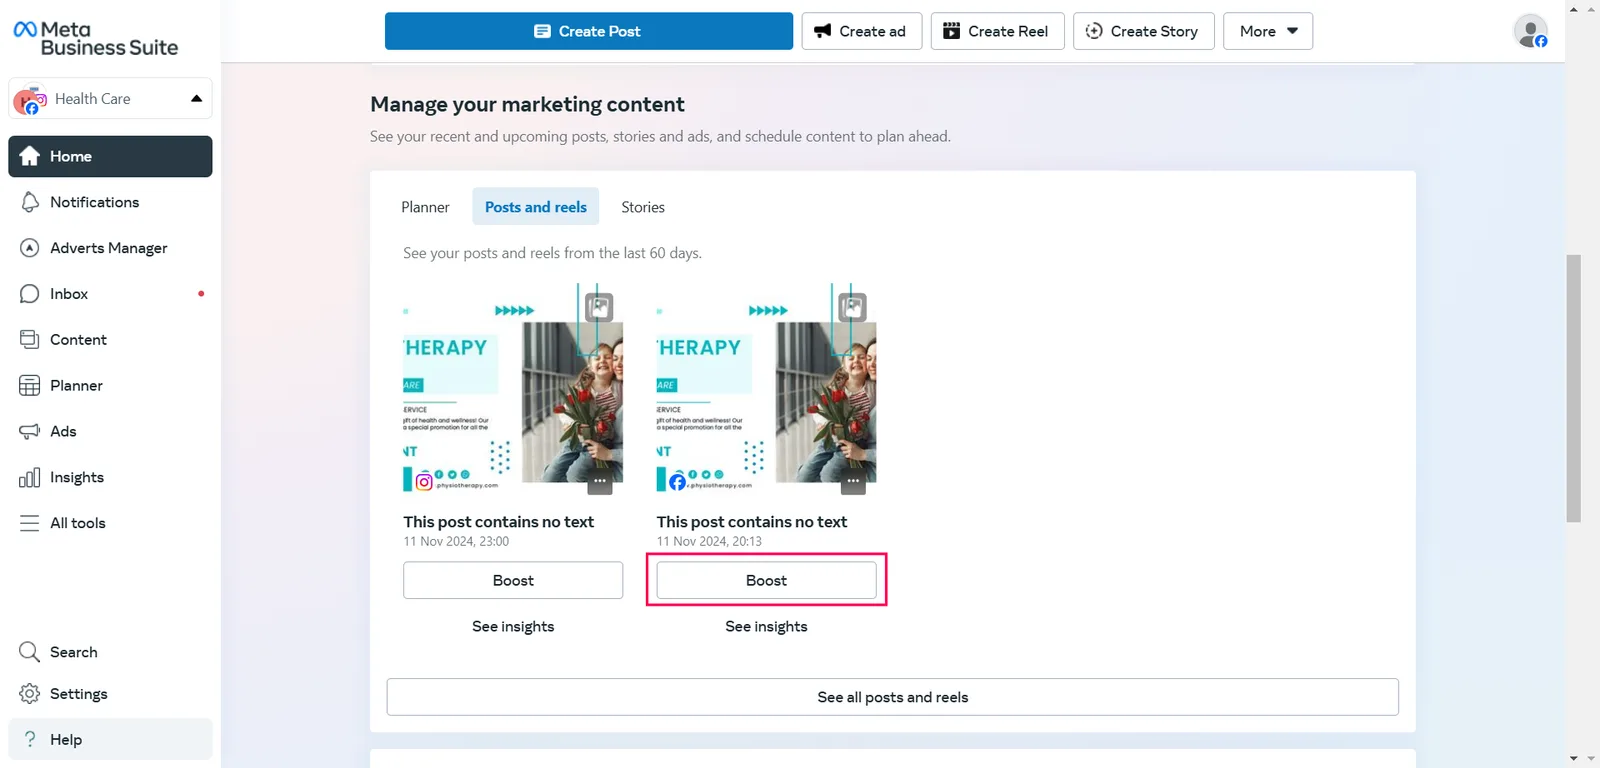Click the 11 Nov 2024, 23:00 date text
Image resolution: width=1600 pixels, height=768 pixels.
[456, 541]
